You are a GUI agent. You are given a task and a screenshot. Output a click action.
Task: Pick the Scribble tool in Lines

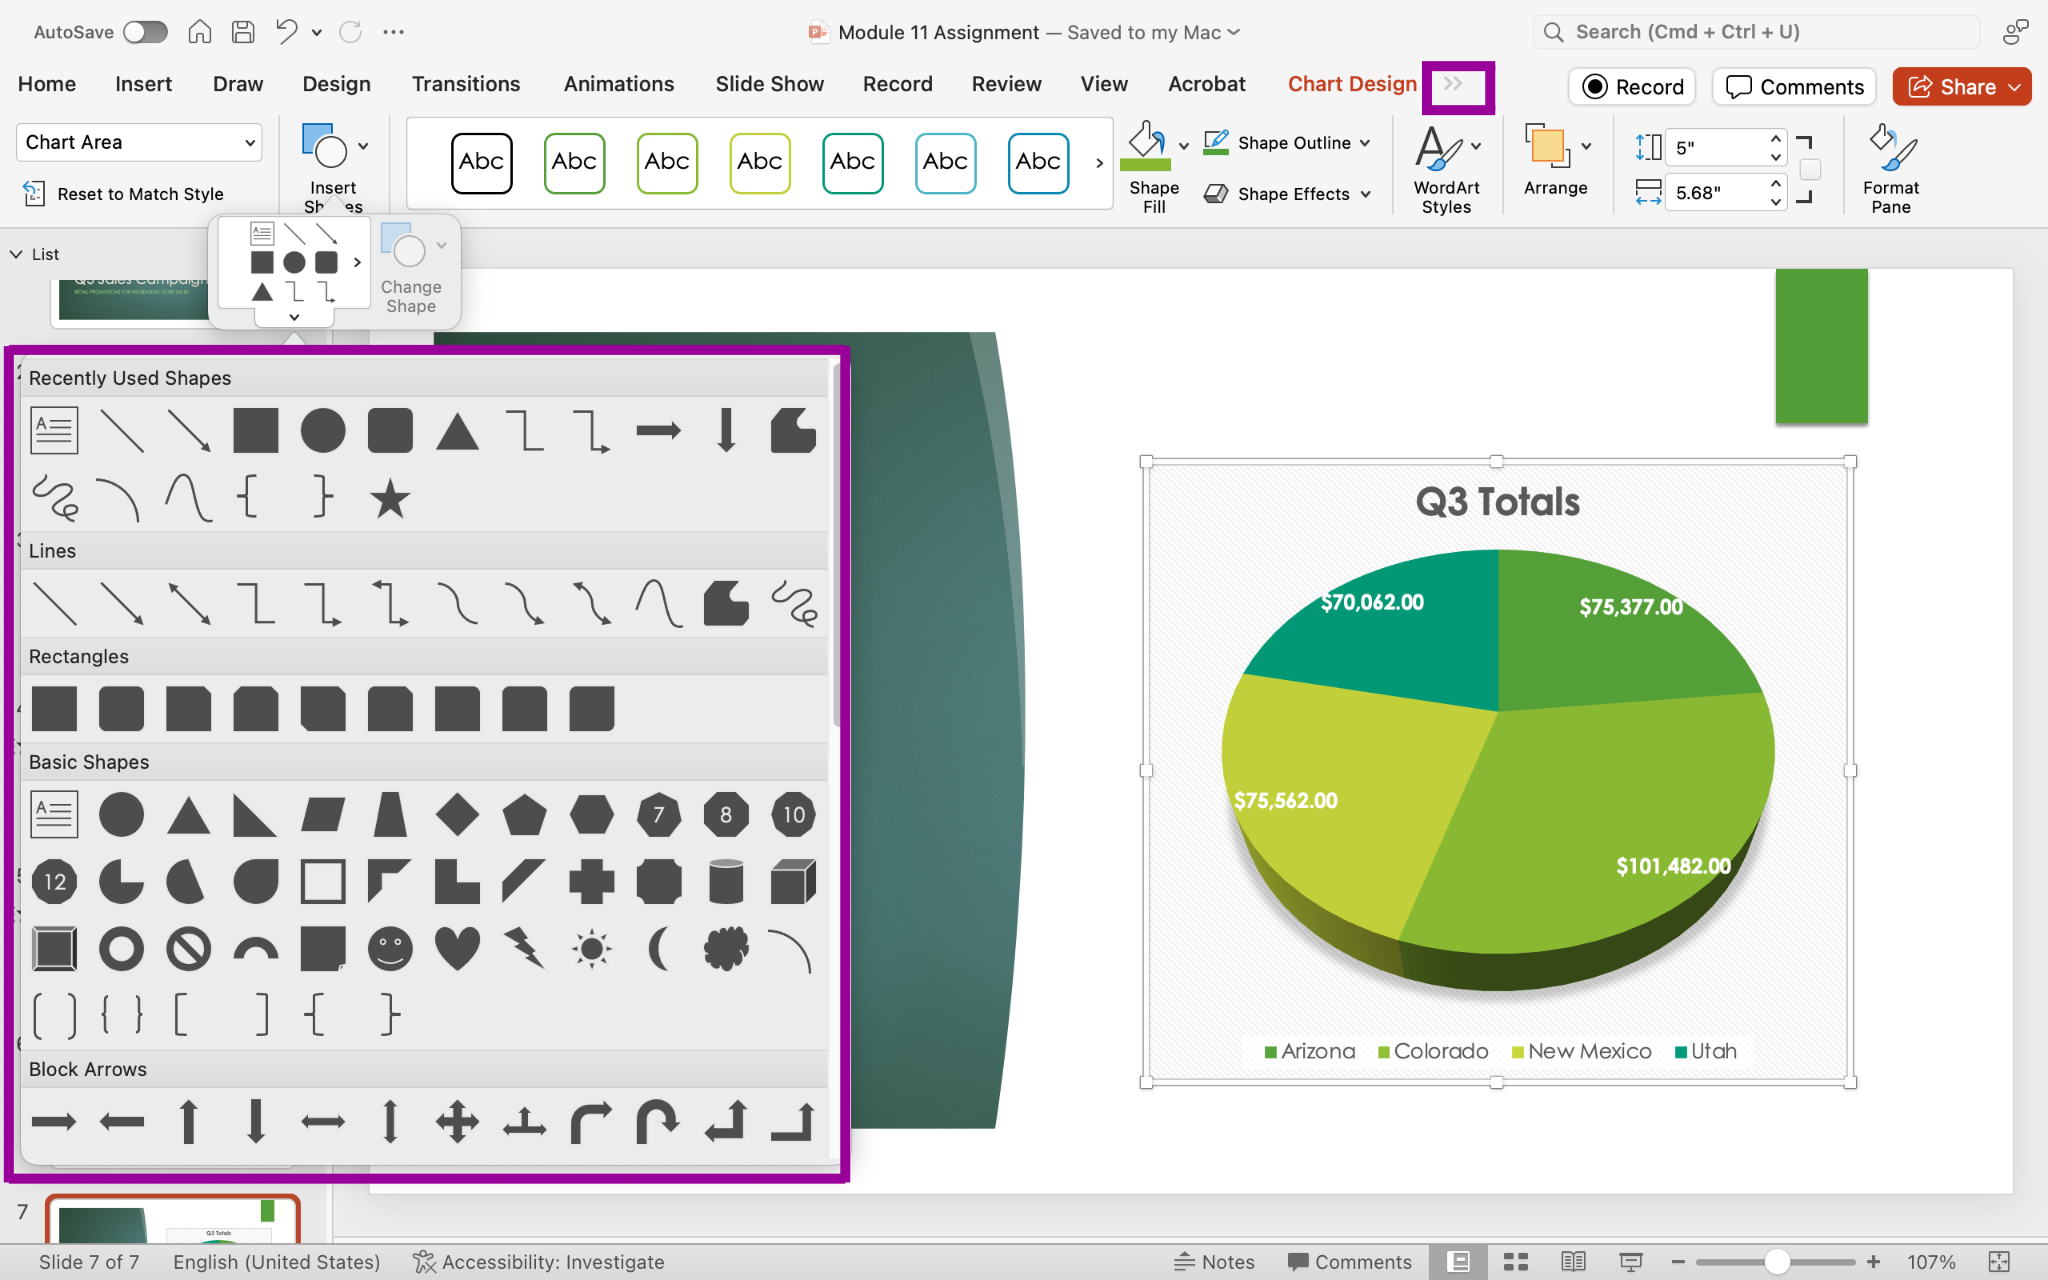(x=793, y=604)
